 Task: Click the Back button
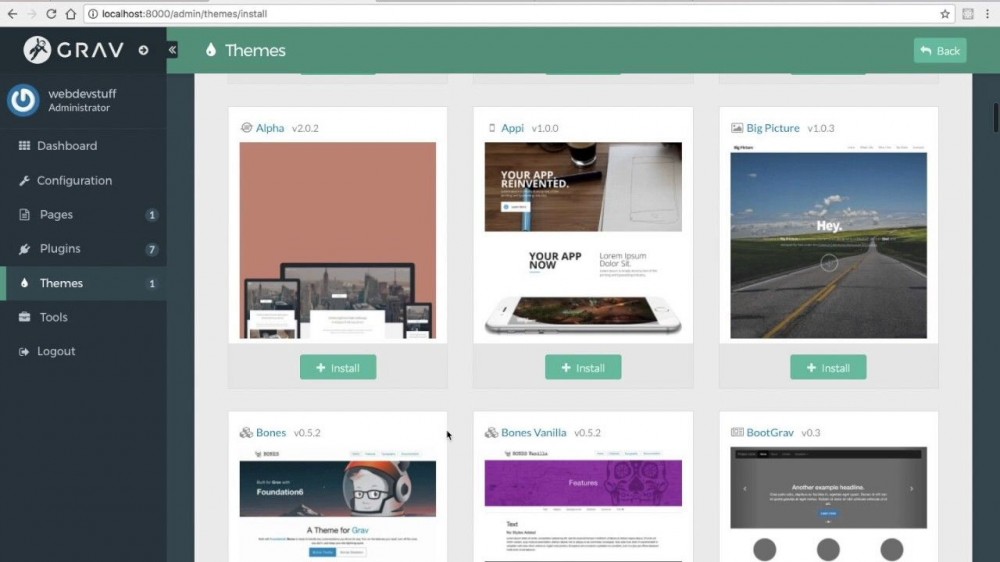tap(939, 51)
